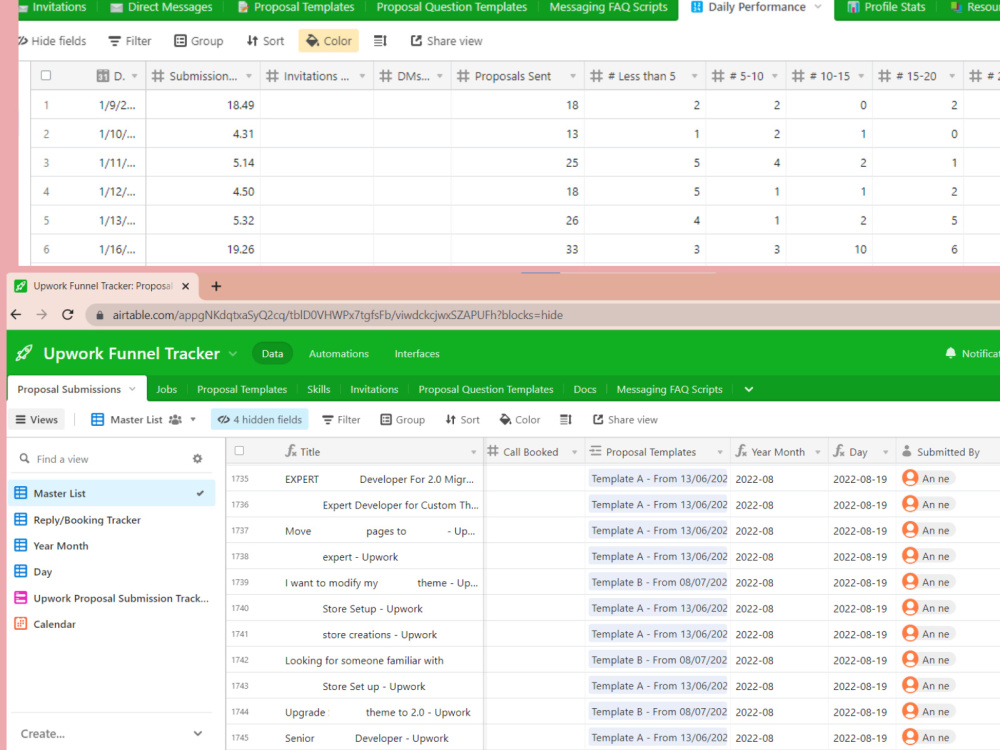Toggle select-all checkbox in upper table header
This screenshot has height=750, width=1000.
coord(46,75)
